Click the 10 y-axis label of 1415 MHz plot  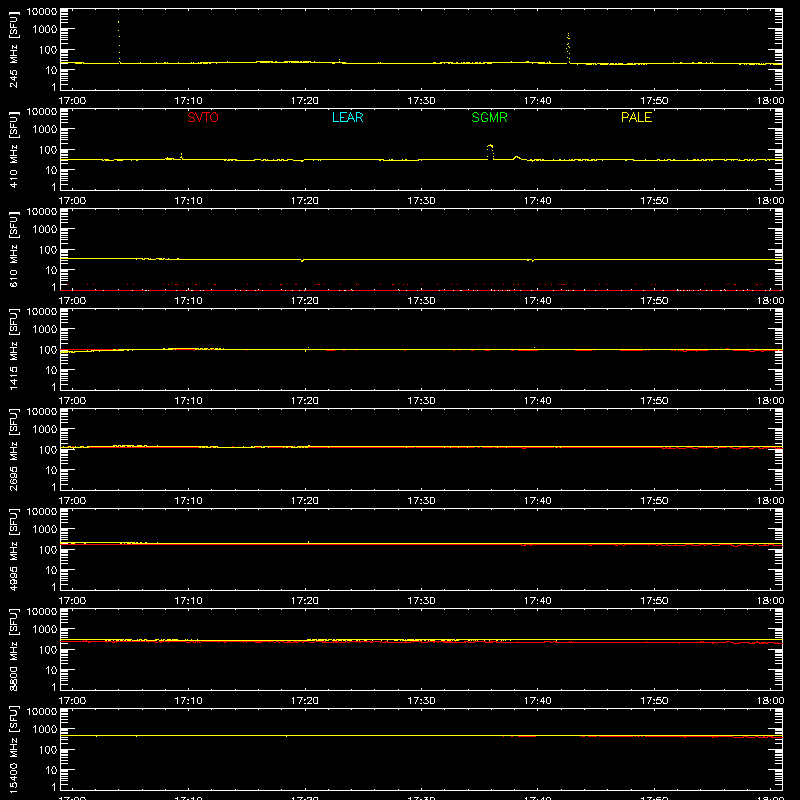[x=51, y=370]
